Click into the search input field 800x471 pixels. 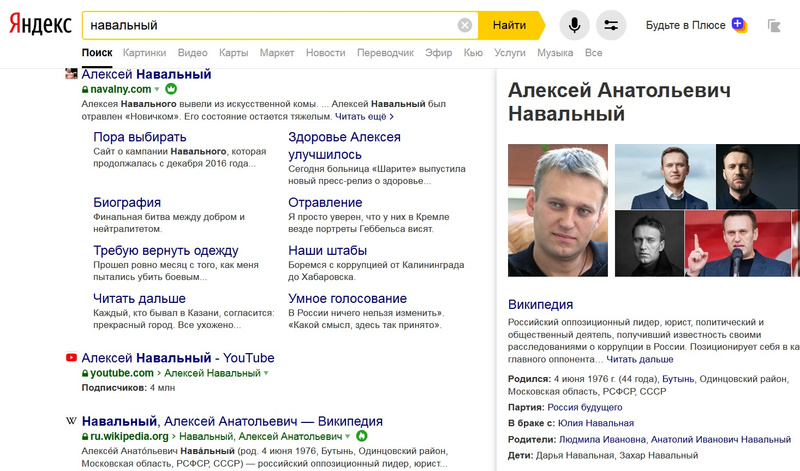coord(270,25)
